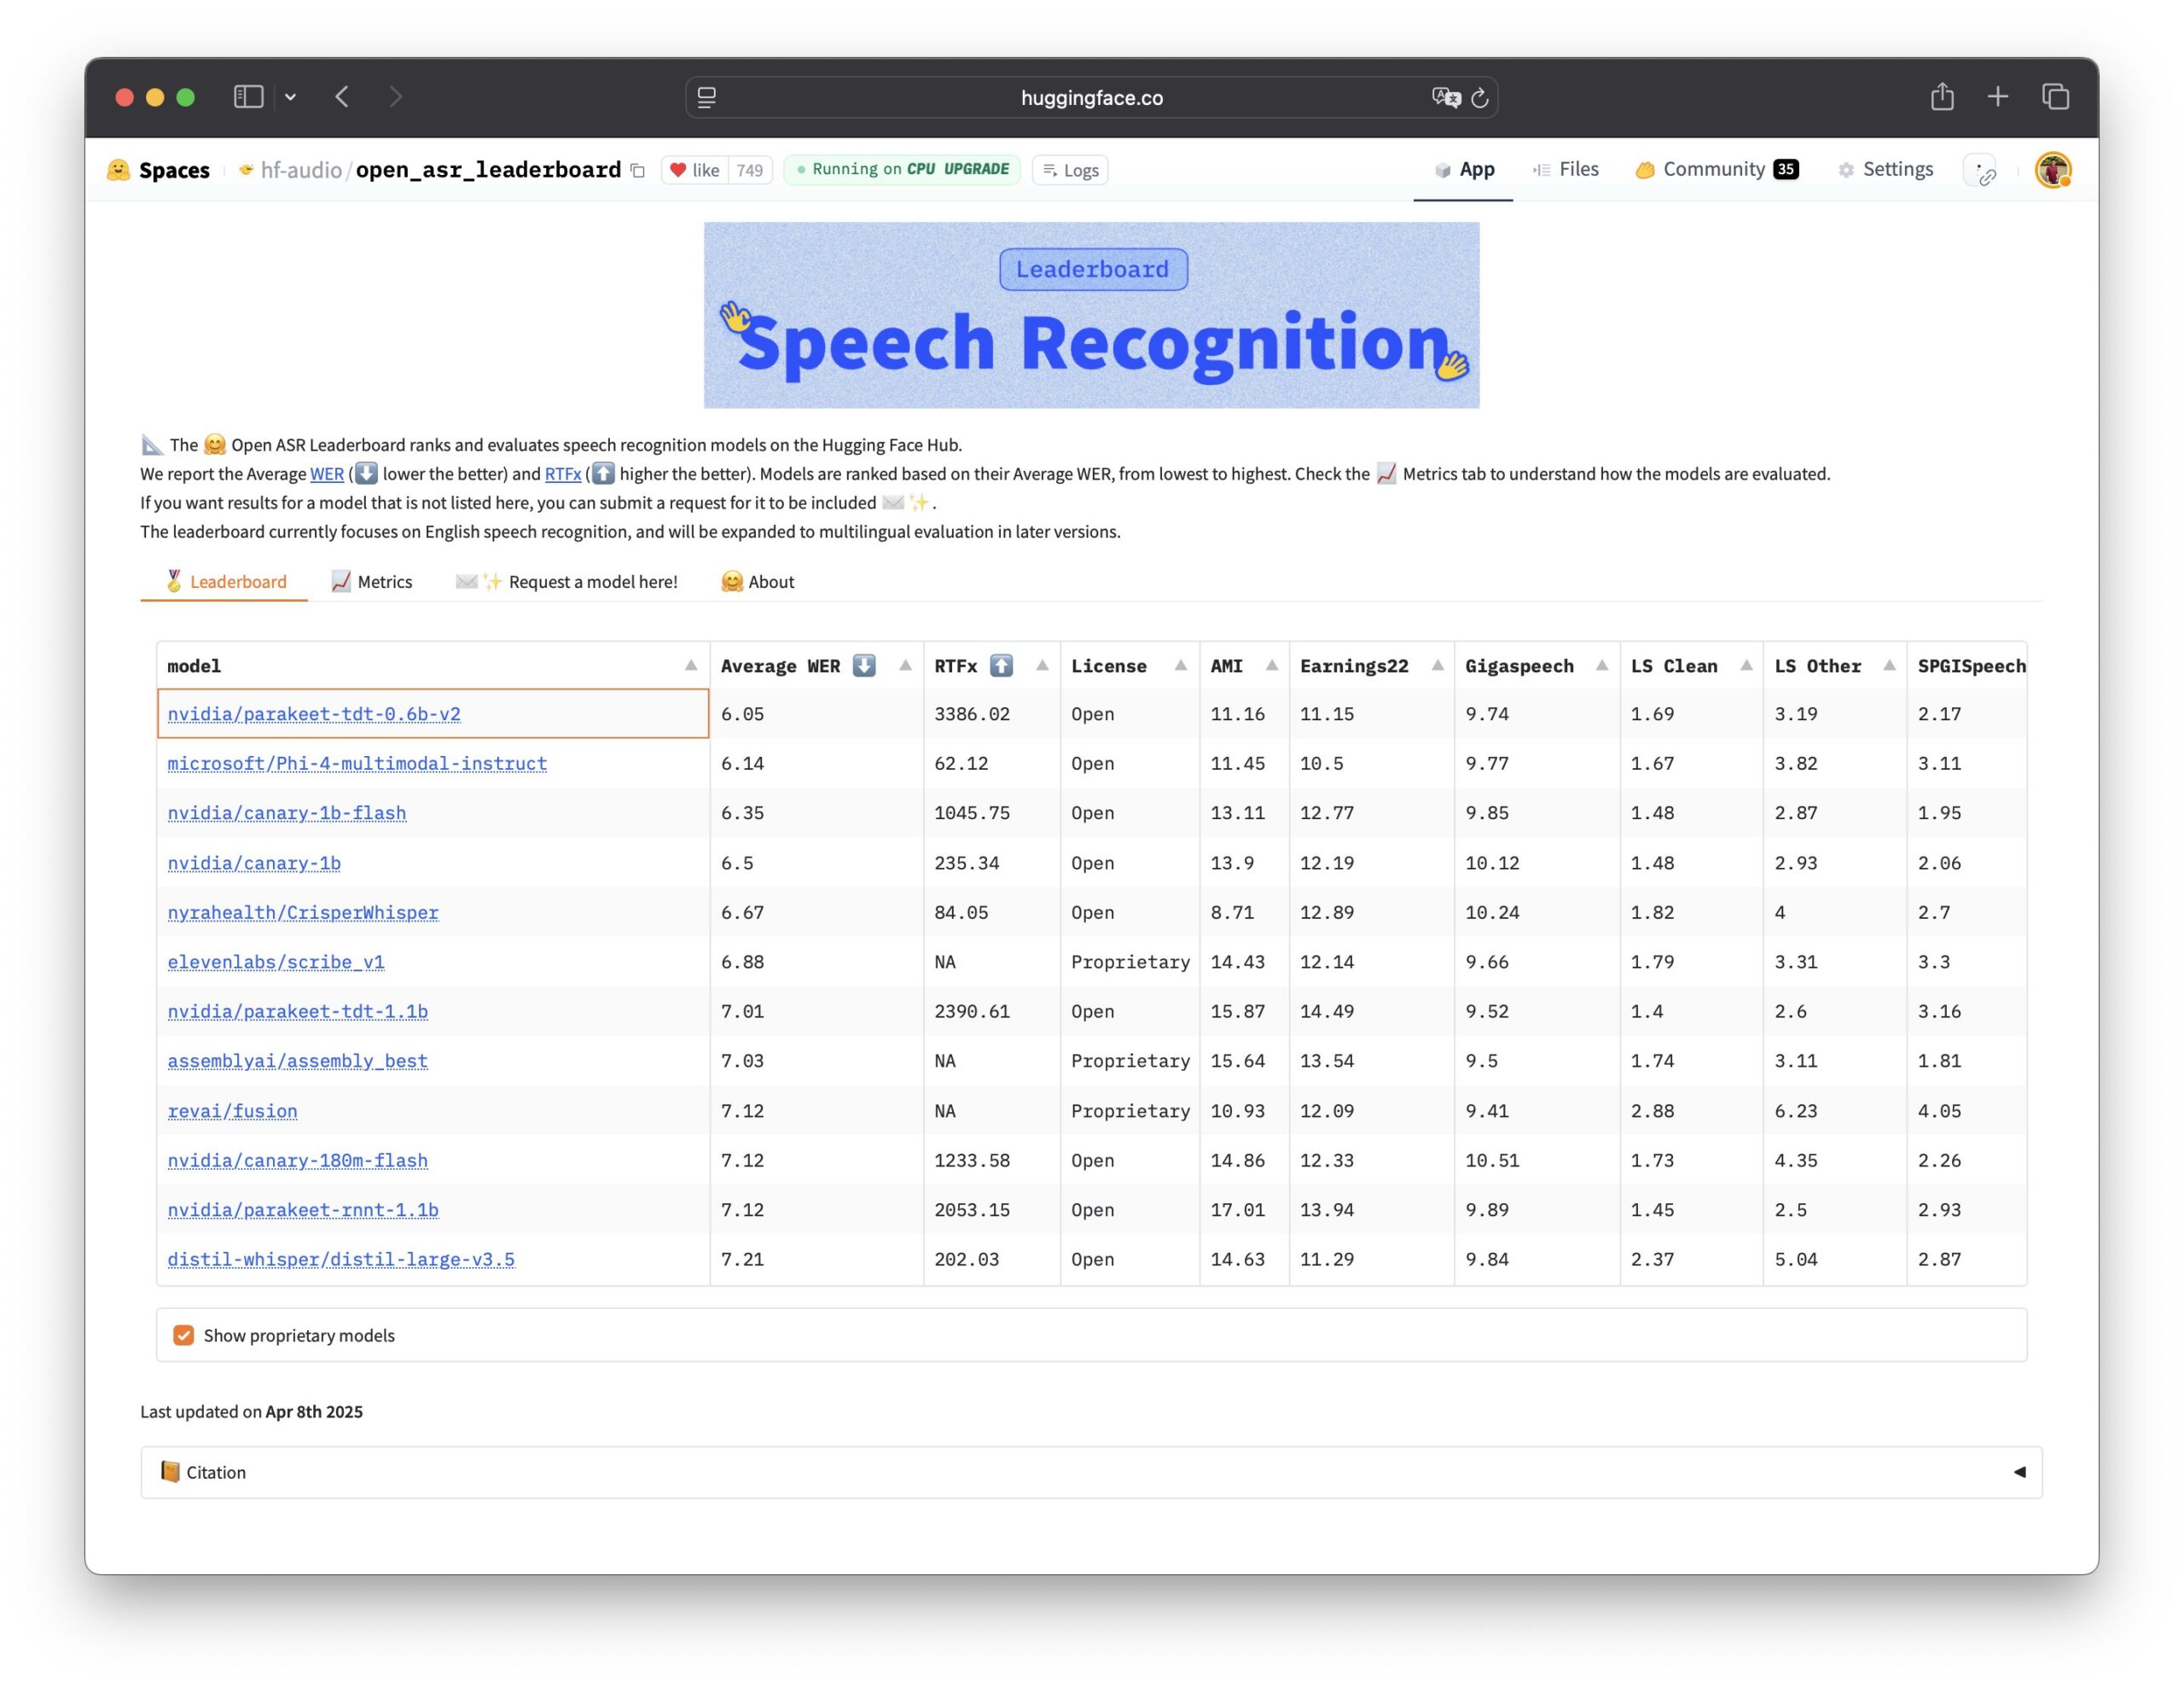2184x1687 pixels.
Task: Open nyrahealth/CrisperWhisper model link
Action: tap(303, 913)
